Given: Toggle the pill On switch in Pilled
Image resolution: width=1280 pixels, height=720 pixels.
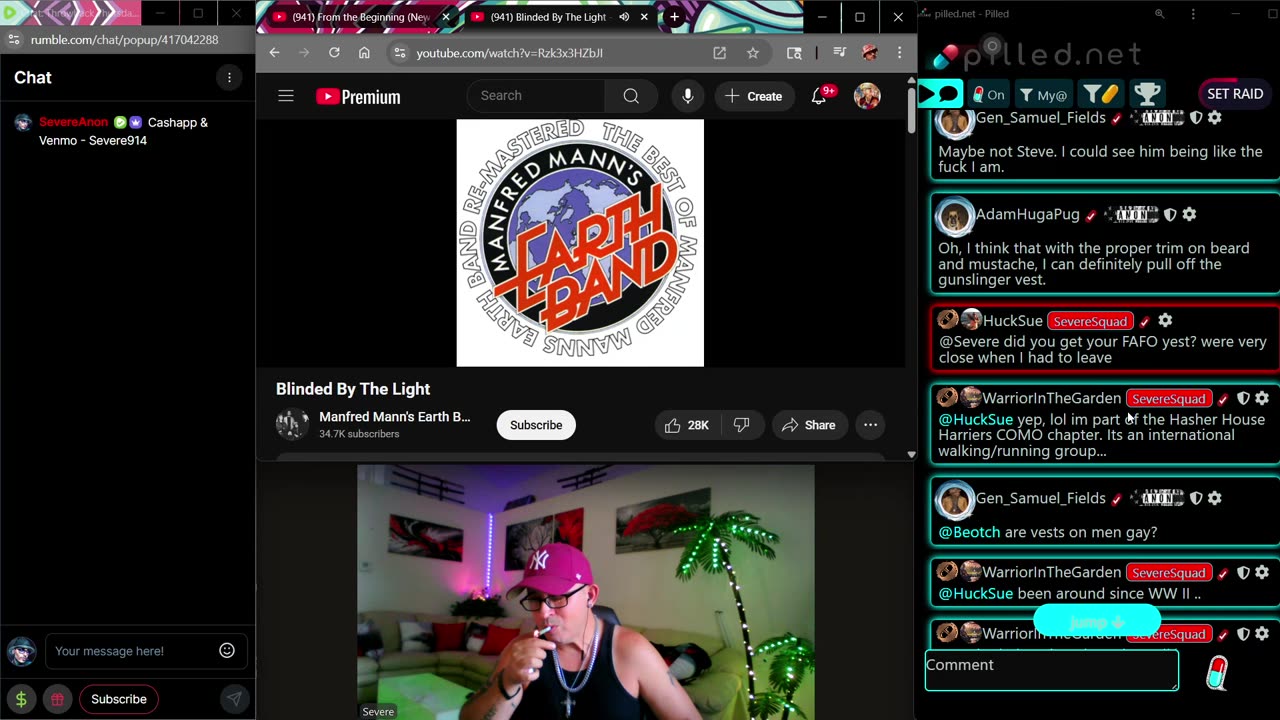Looking at the screenshot, I should pyautogui.click(x=988, y=95).
